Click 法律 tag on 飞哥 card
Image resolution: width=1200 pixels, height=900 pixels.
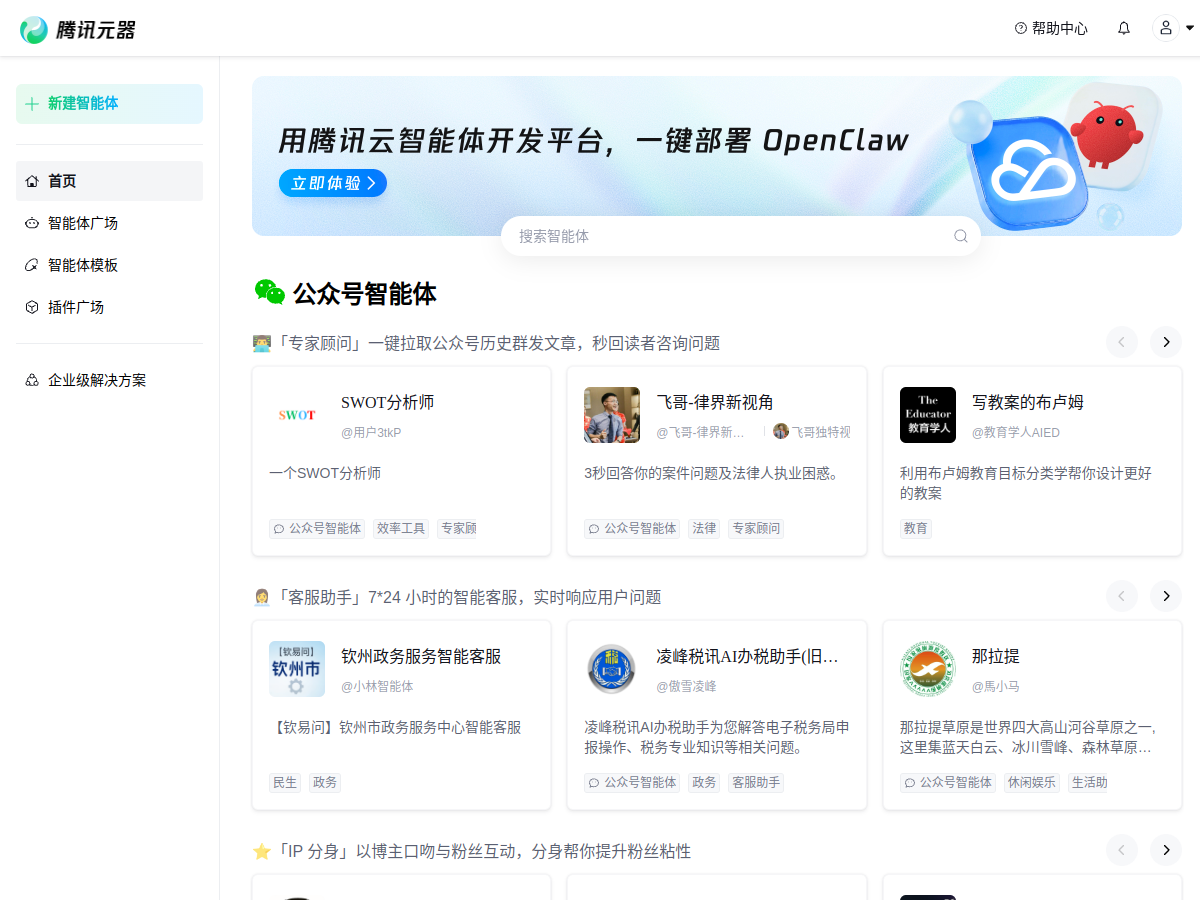pos(705,528)
